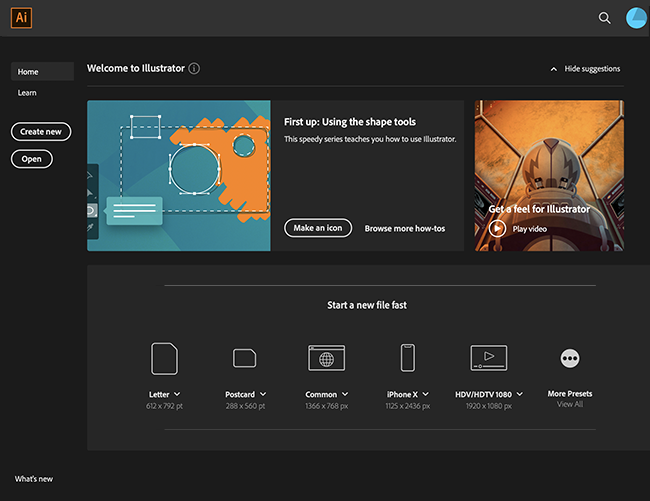Expand the Common preset dropdown arrow
Viewport: 650px width, 501px height.
coord(345,395)
